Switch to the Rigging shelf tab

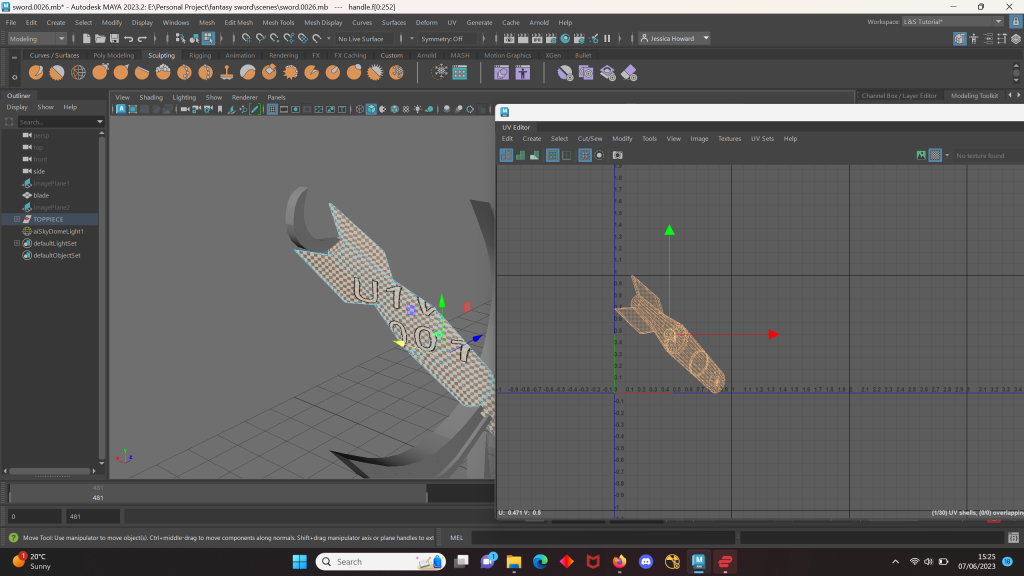[200, 56]
